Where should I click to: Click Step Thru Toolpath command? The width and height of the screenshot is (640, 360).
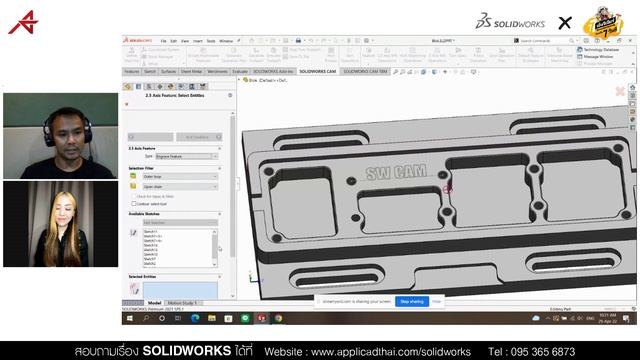click(302, 50)
